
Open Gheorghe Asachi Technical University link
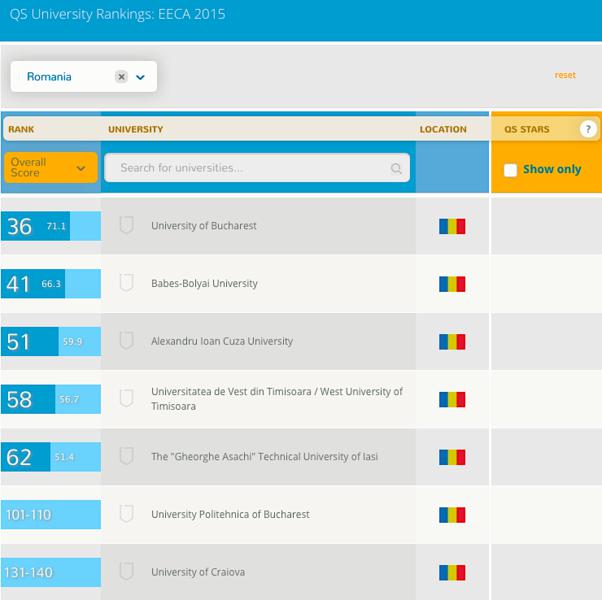click(x=265, y=456)
